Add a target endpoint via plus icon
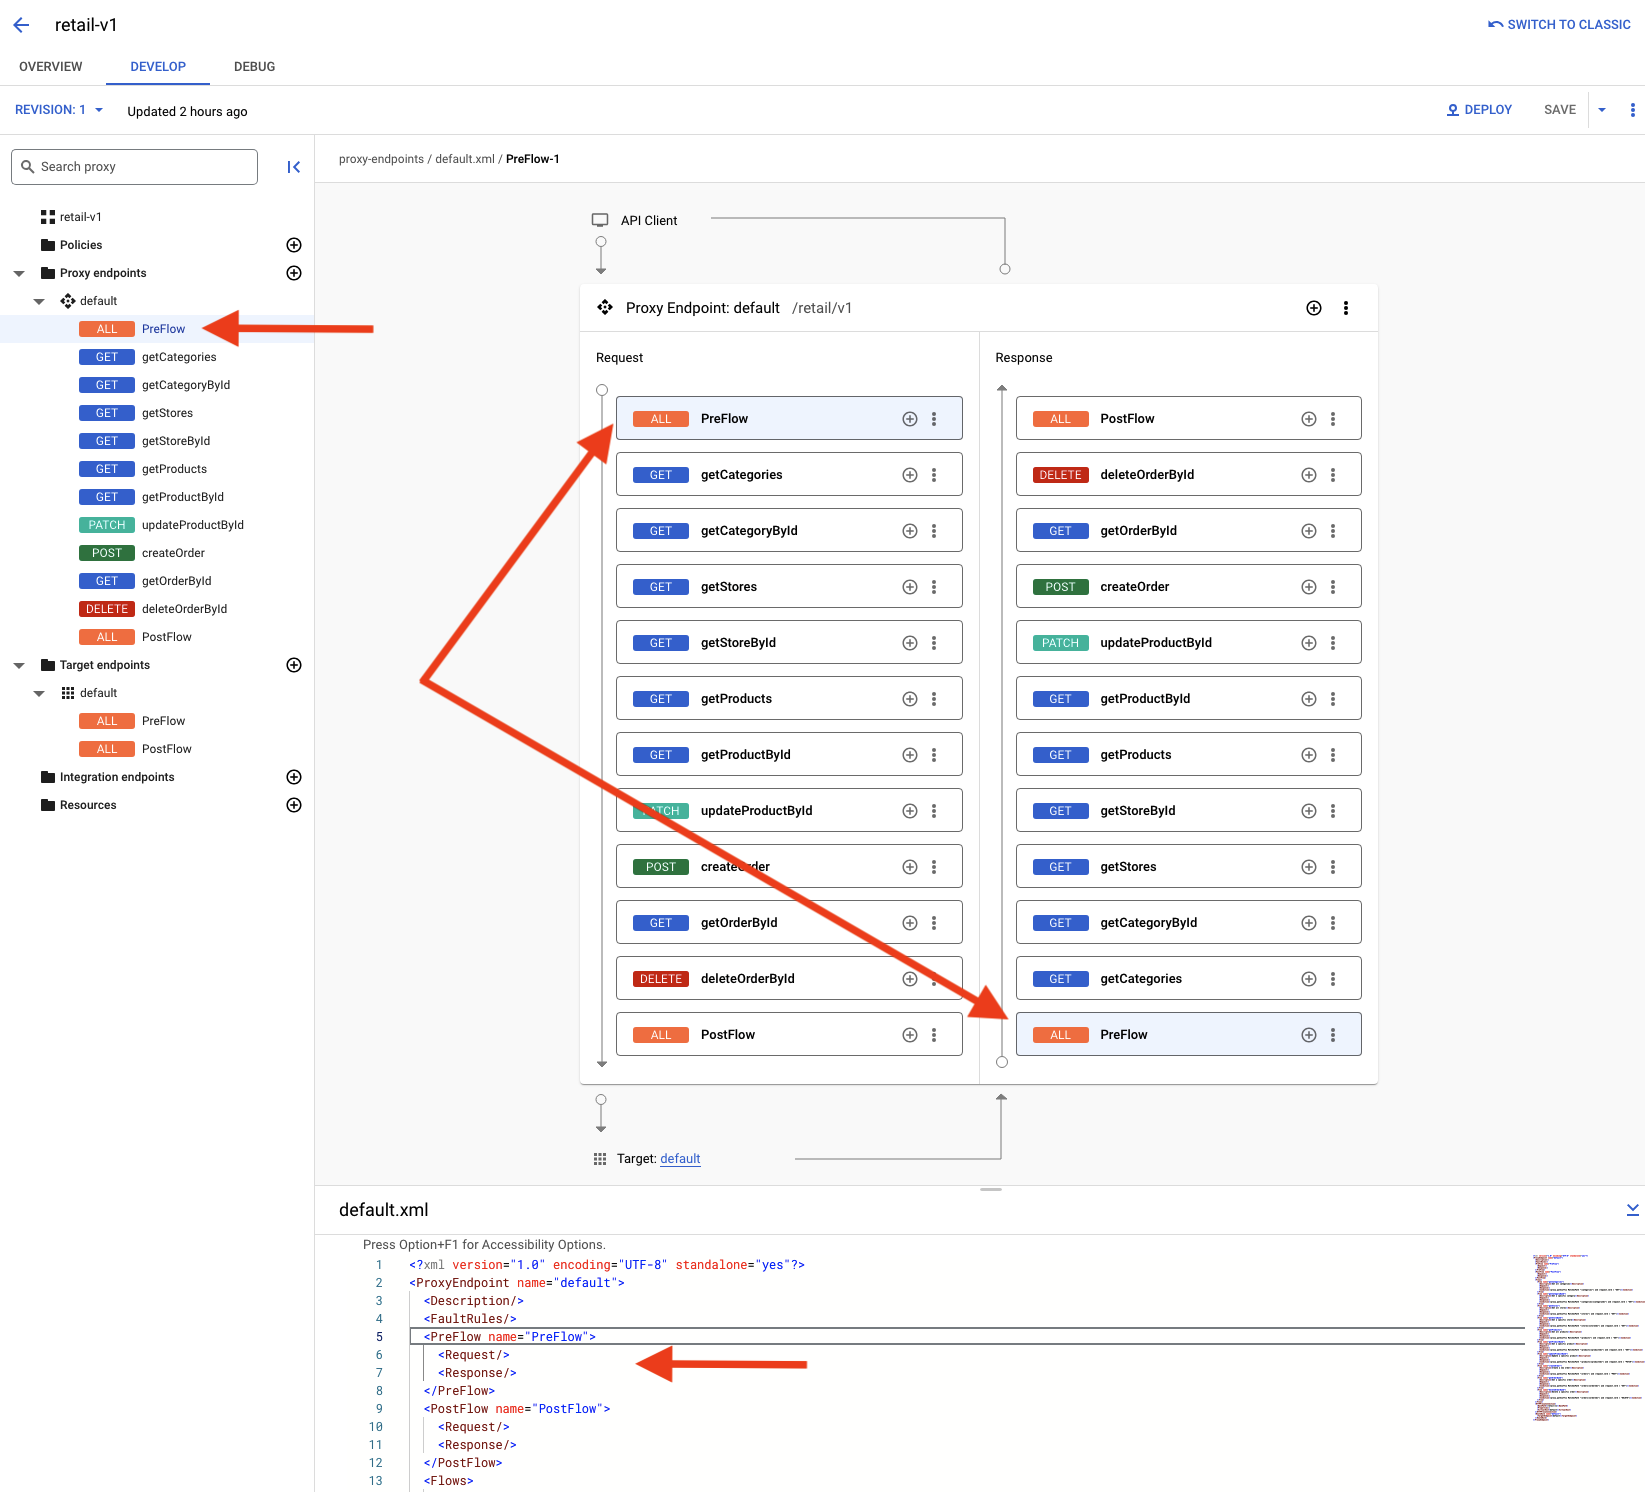 pos(294,665)
